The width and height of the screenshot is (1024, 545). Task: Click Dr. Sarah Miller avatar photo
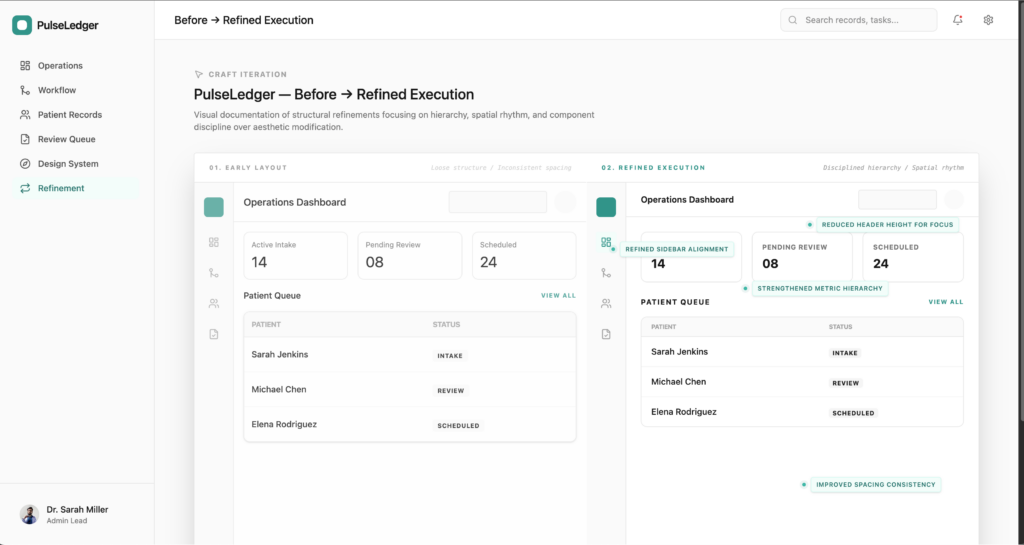(x=29, y=514)
